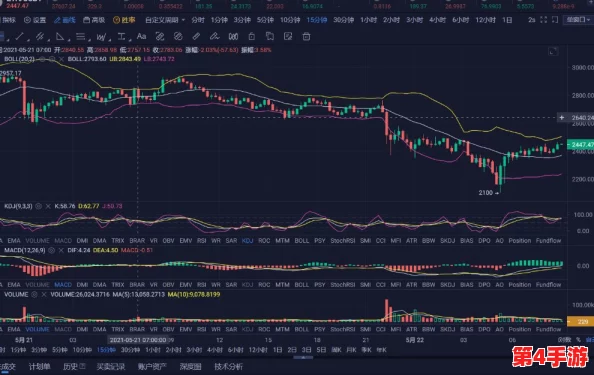Select the wave pattern drawing tool
The image size is (594, 375).
point(101,37)
